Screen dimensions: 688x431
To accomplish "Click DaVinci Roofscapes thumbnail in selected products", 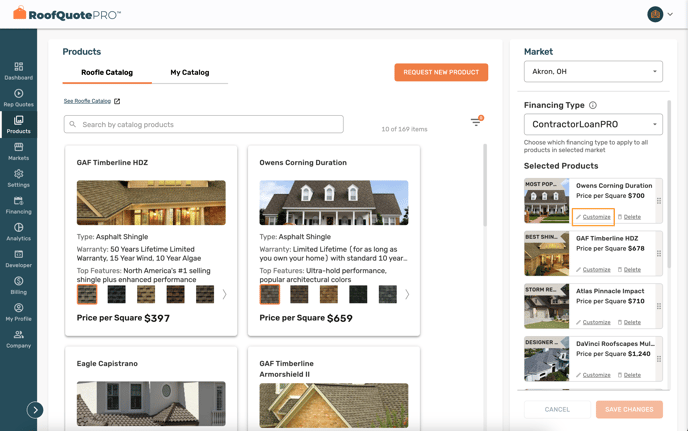I will point(547,359).
